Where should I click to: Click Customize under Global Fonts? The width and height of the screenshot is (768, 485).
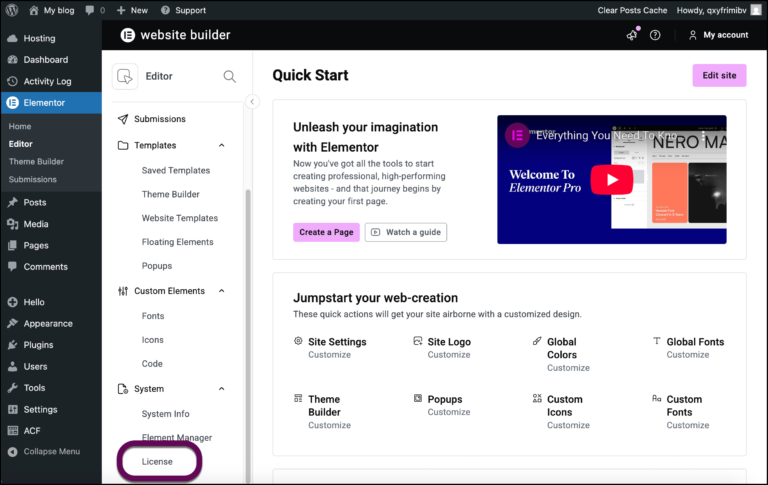(x=688, y=355)
